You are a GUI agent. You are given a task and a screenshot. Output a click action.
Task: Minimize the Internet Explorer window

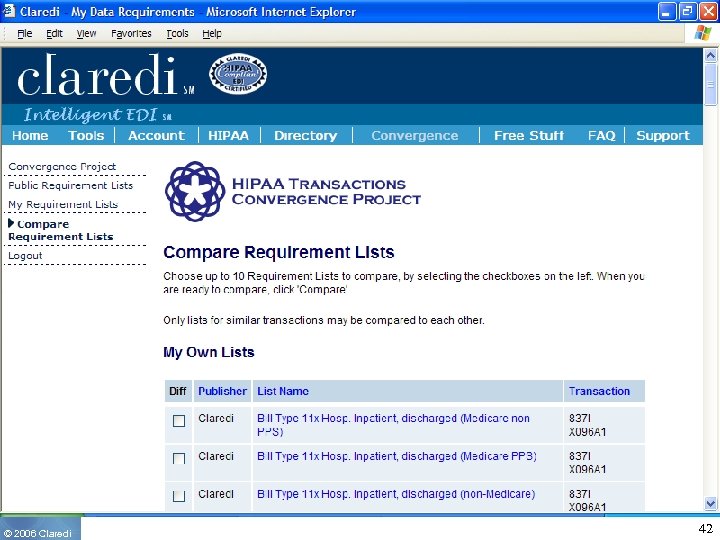[x=666, y=11]
